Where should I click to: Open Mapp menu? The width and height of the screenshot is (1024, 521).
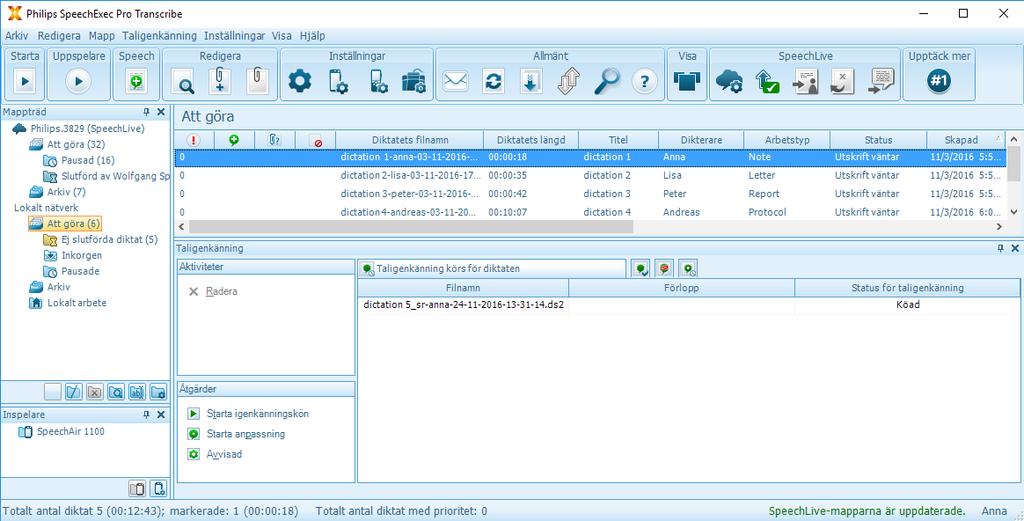[102, 36]
